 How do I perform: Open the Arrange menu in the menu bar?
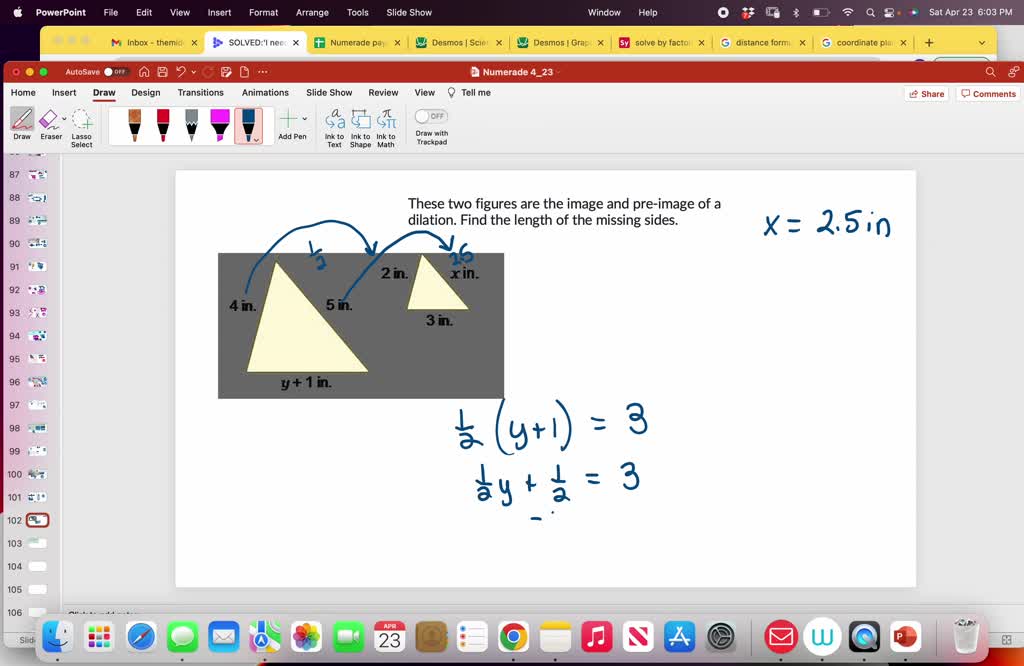tap(312, 12)
